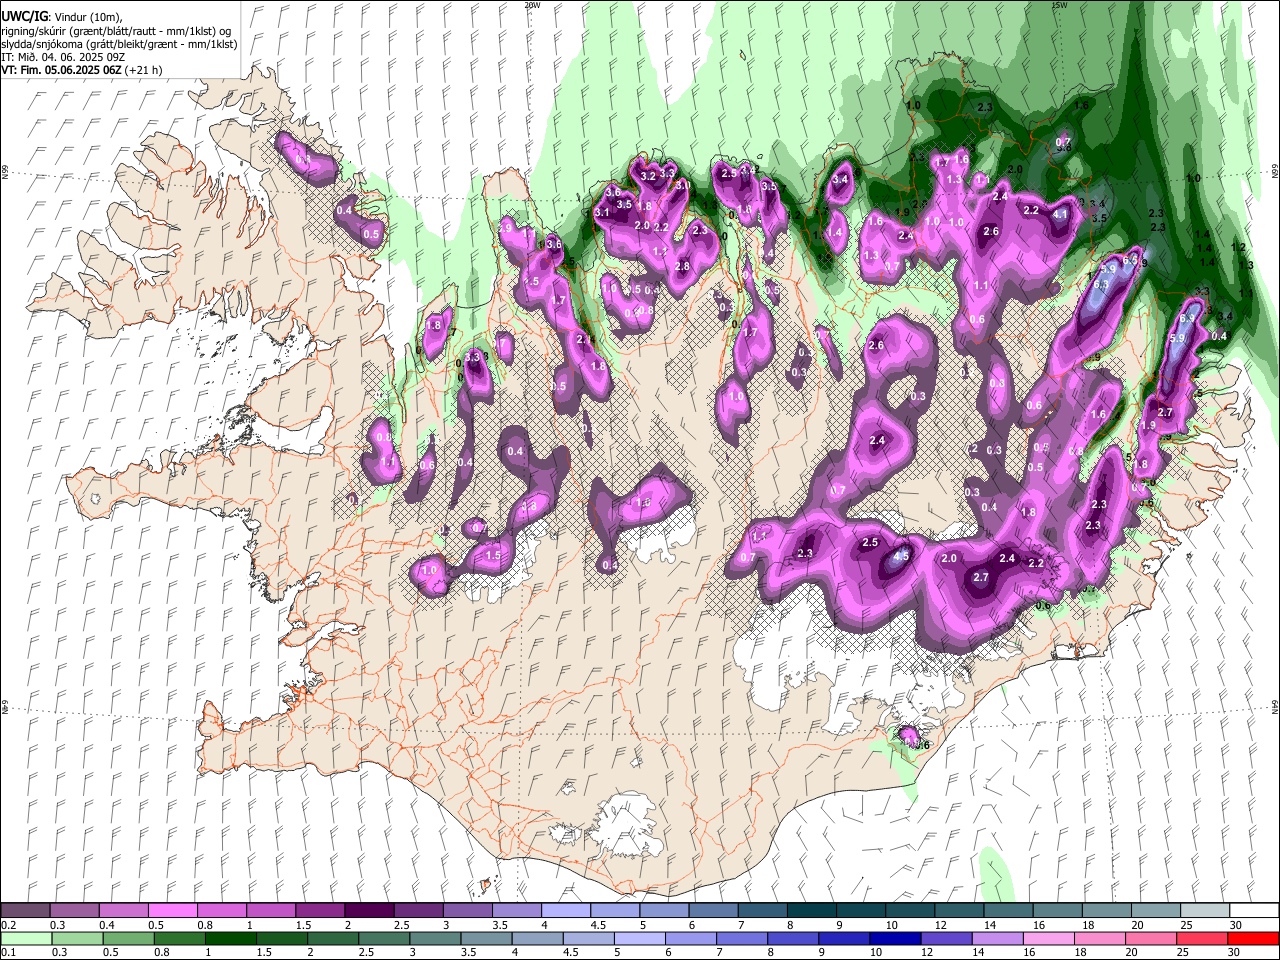The image size is (1280, 960).
Task: Click the UWC/IG title text
Action: [x=24, y=17]
